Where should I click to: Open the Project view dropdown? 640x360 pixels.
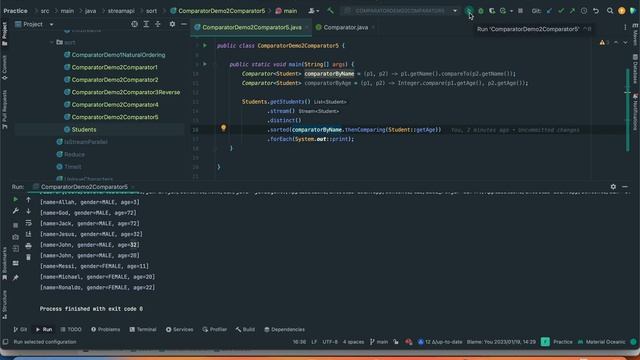pos(51,24)
